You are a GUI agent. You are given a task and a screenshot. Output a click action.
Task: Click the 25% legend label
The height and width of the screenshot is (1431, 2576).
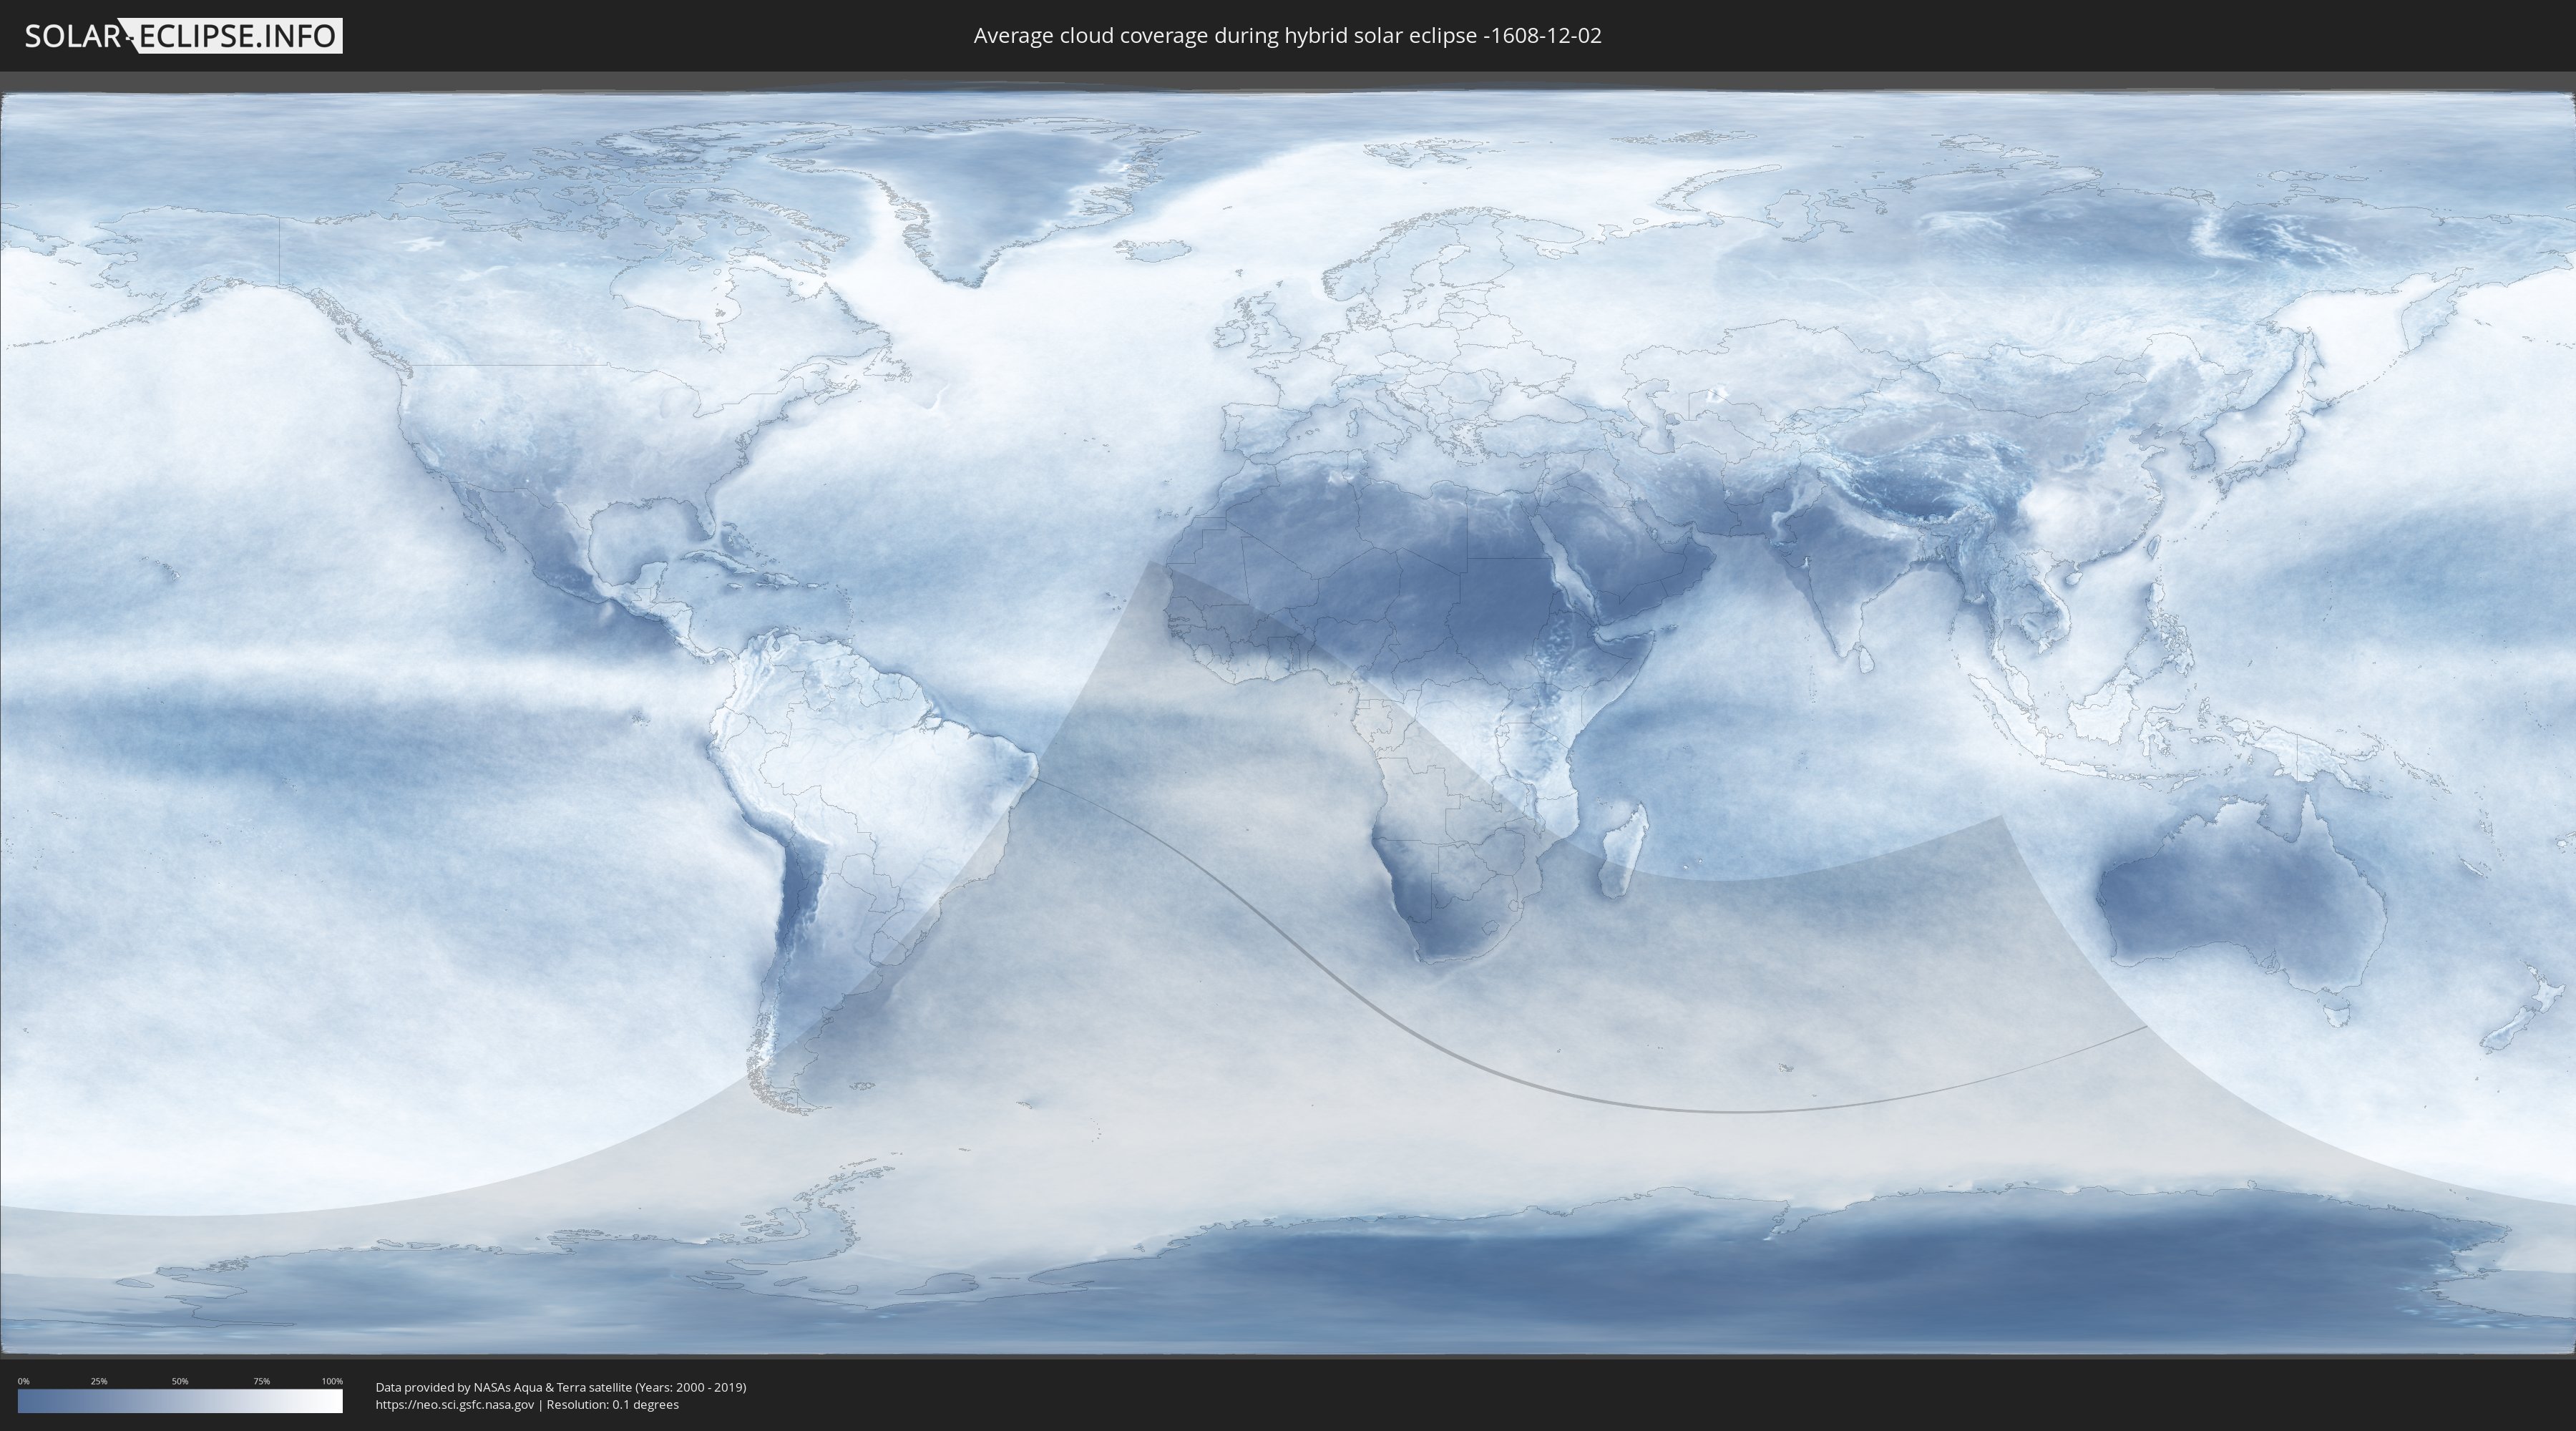coord(99,1381)
